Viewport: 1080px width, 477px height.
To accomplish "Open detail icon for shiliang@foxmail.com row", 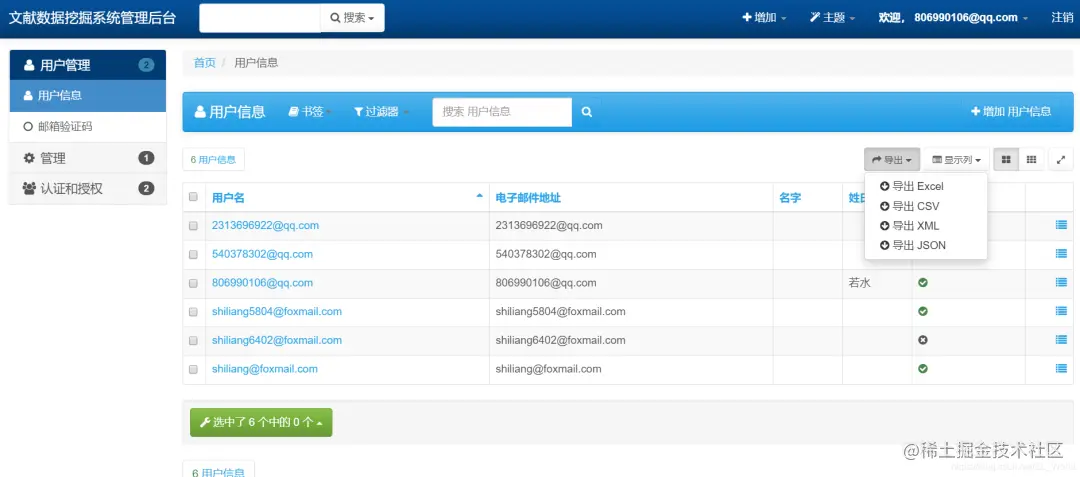I will (1061, 369).
